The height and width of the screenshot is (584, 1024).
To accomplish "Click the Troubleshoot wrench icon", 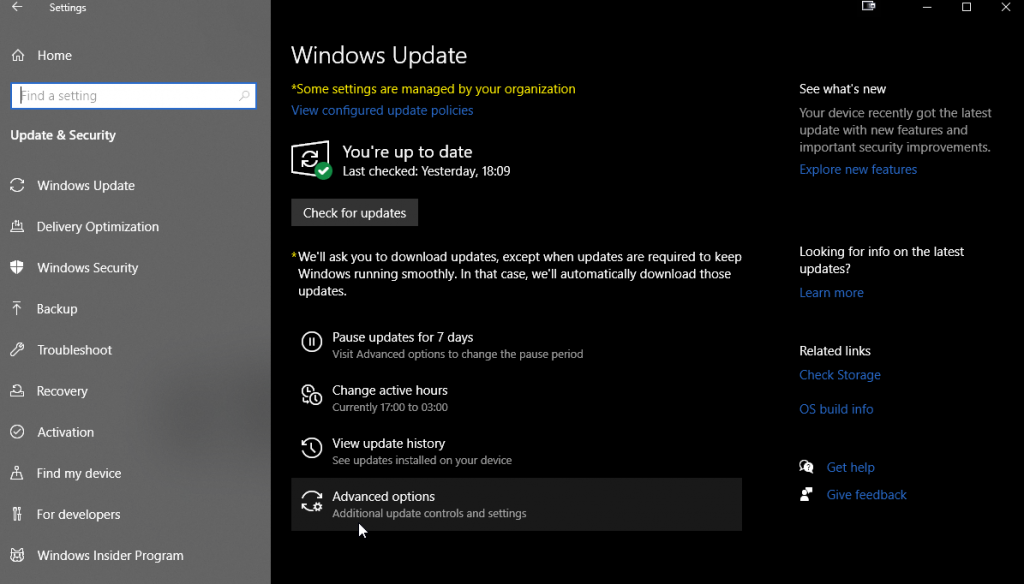I will click(17, 349).
